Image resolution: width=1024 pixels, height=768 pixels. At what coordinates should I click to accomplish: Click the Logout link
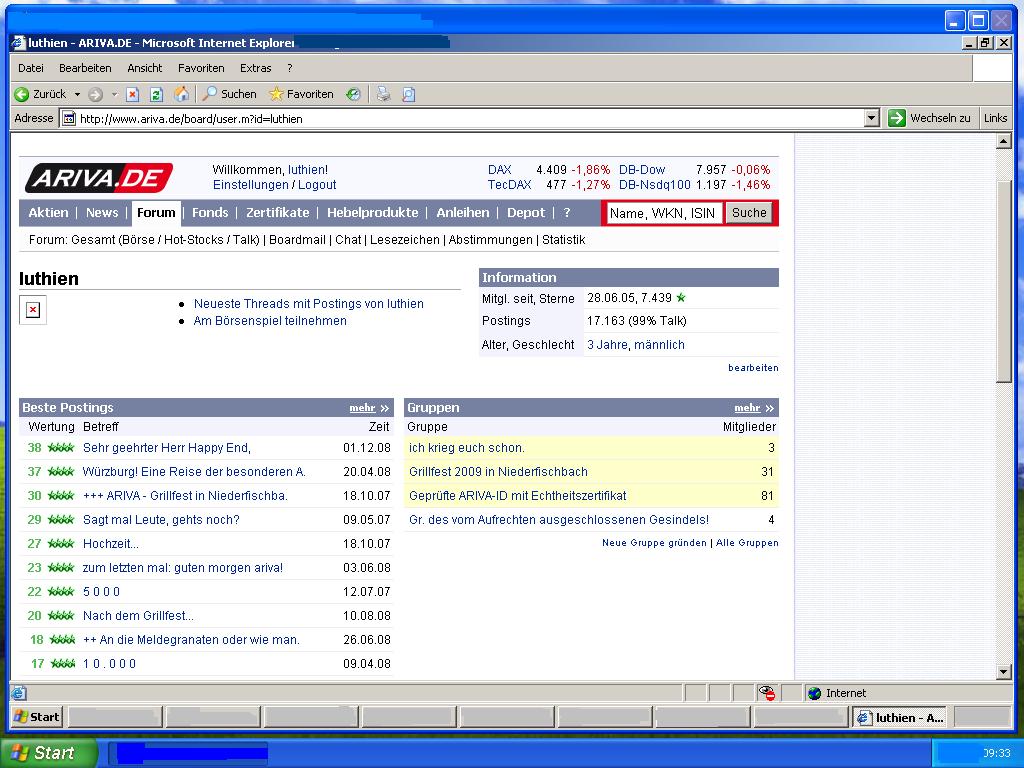tap(317, 185)
